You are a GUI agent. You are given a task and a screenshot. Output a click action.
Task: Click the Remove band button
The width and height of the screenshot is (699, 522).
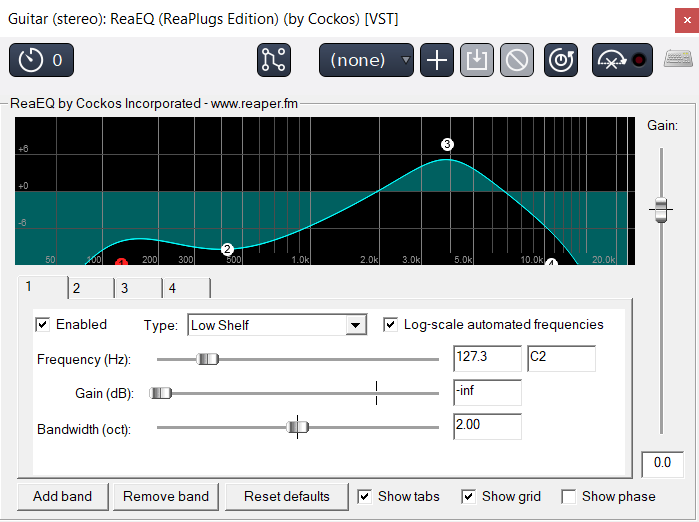[166, 497]
